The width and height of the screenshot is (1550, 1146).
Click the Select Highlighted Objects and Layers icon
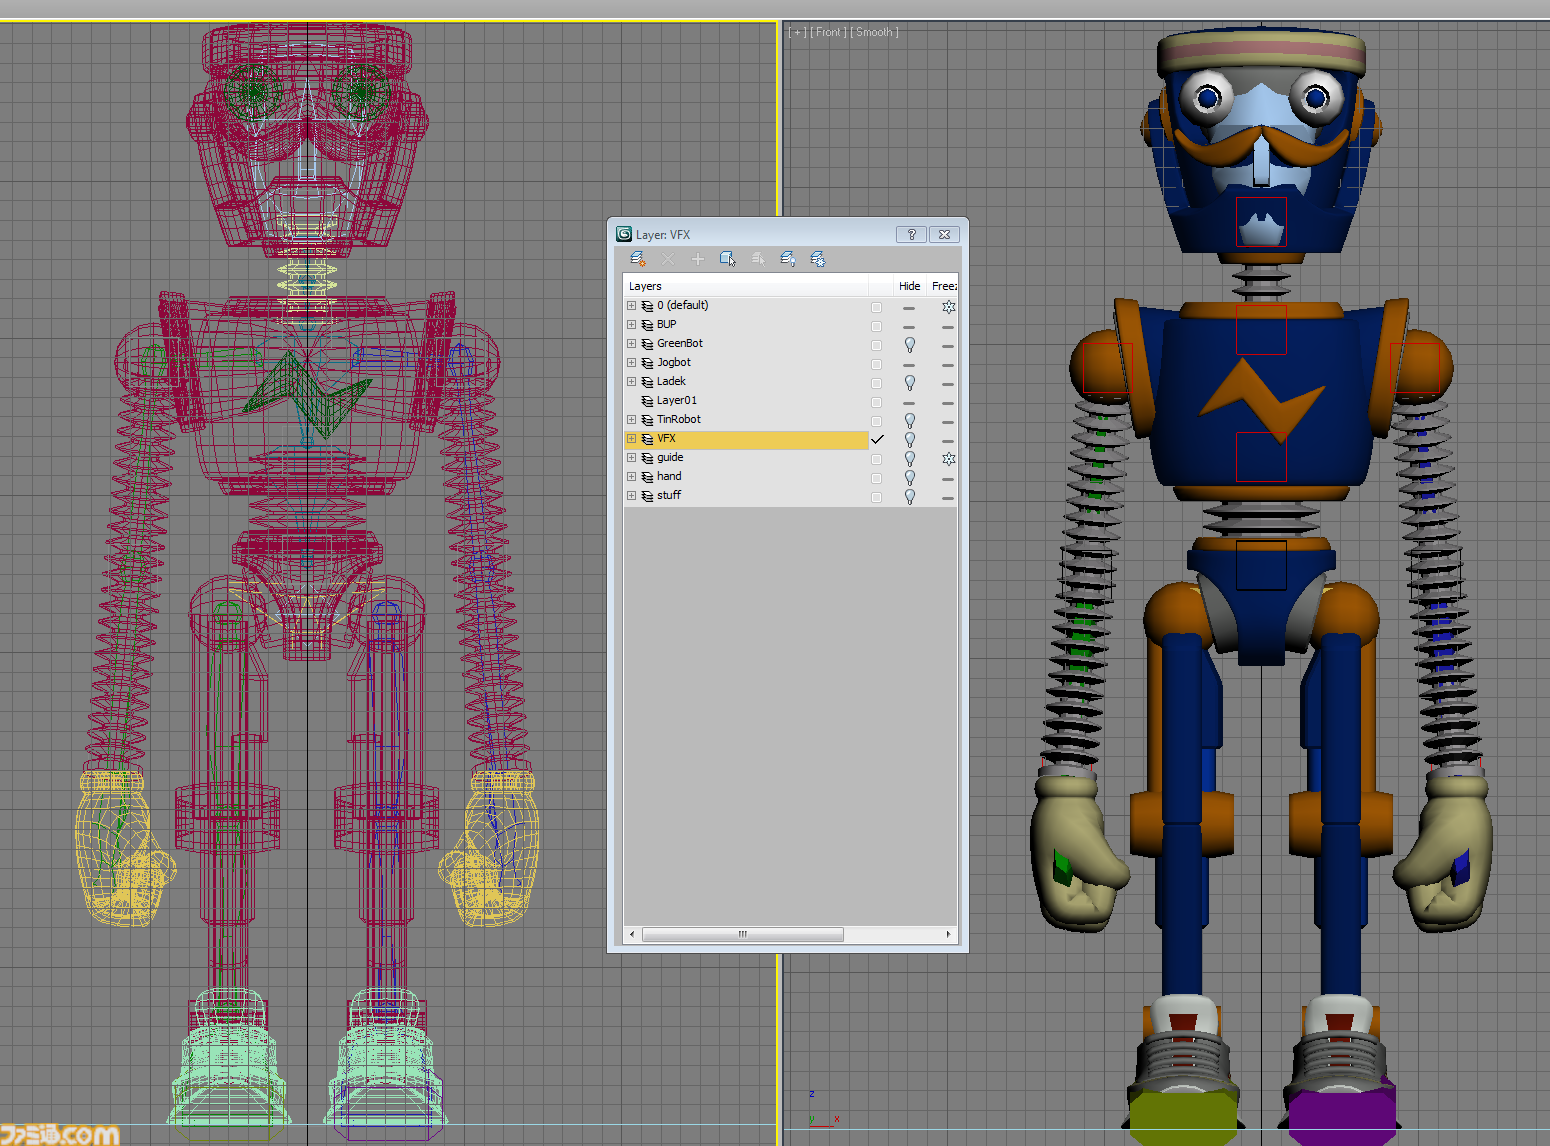(728, 259)
